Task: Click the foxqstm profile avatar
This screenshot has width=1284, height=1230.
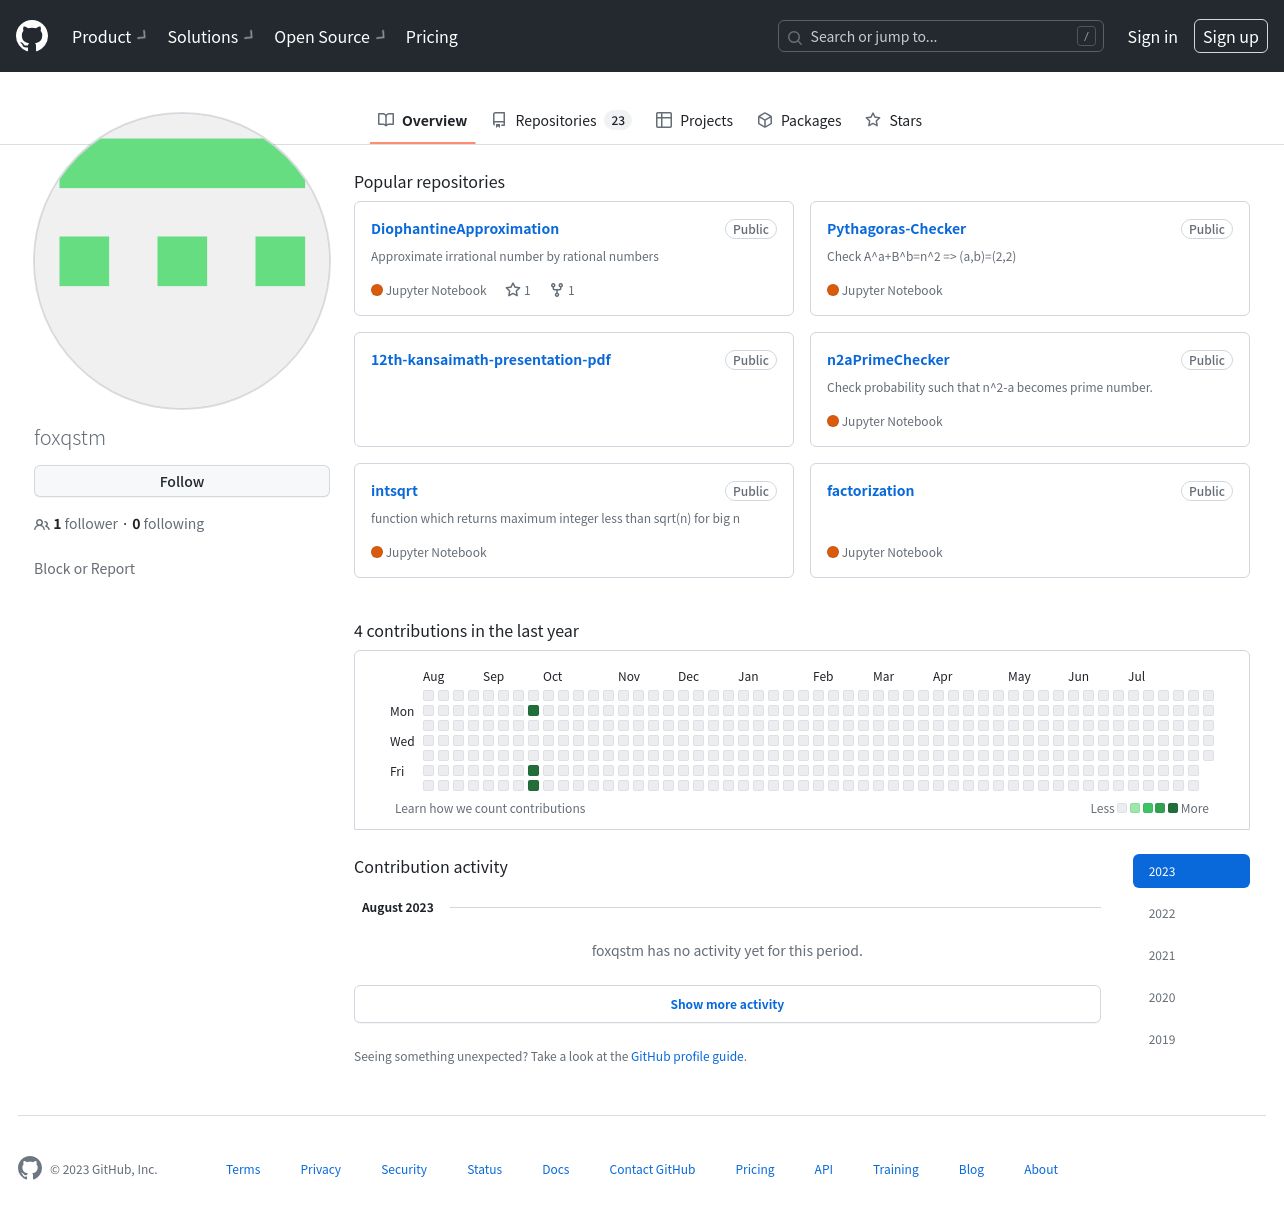Action: point(182,261)
